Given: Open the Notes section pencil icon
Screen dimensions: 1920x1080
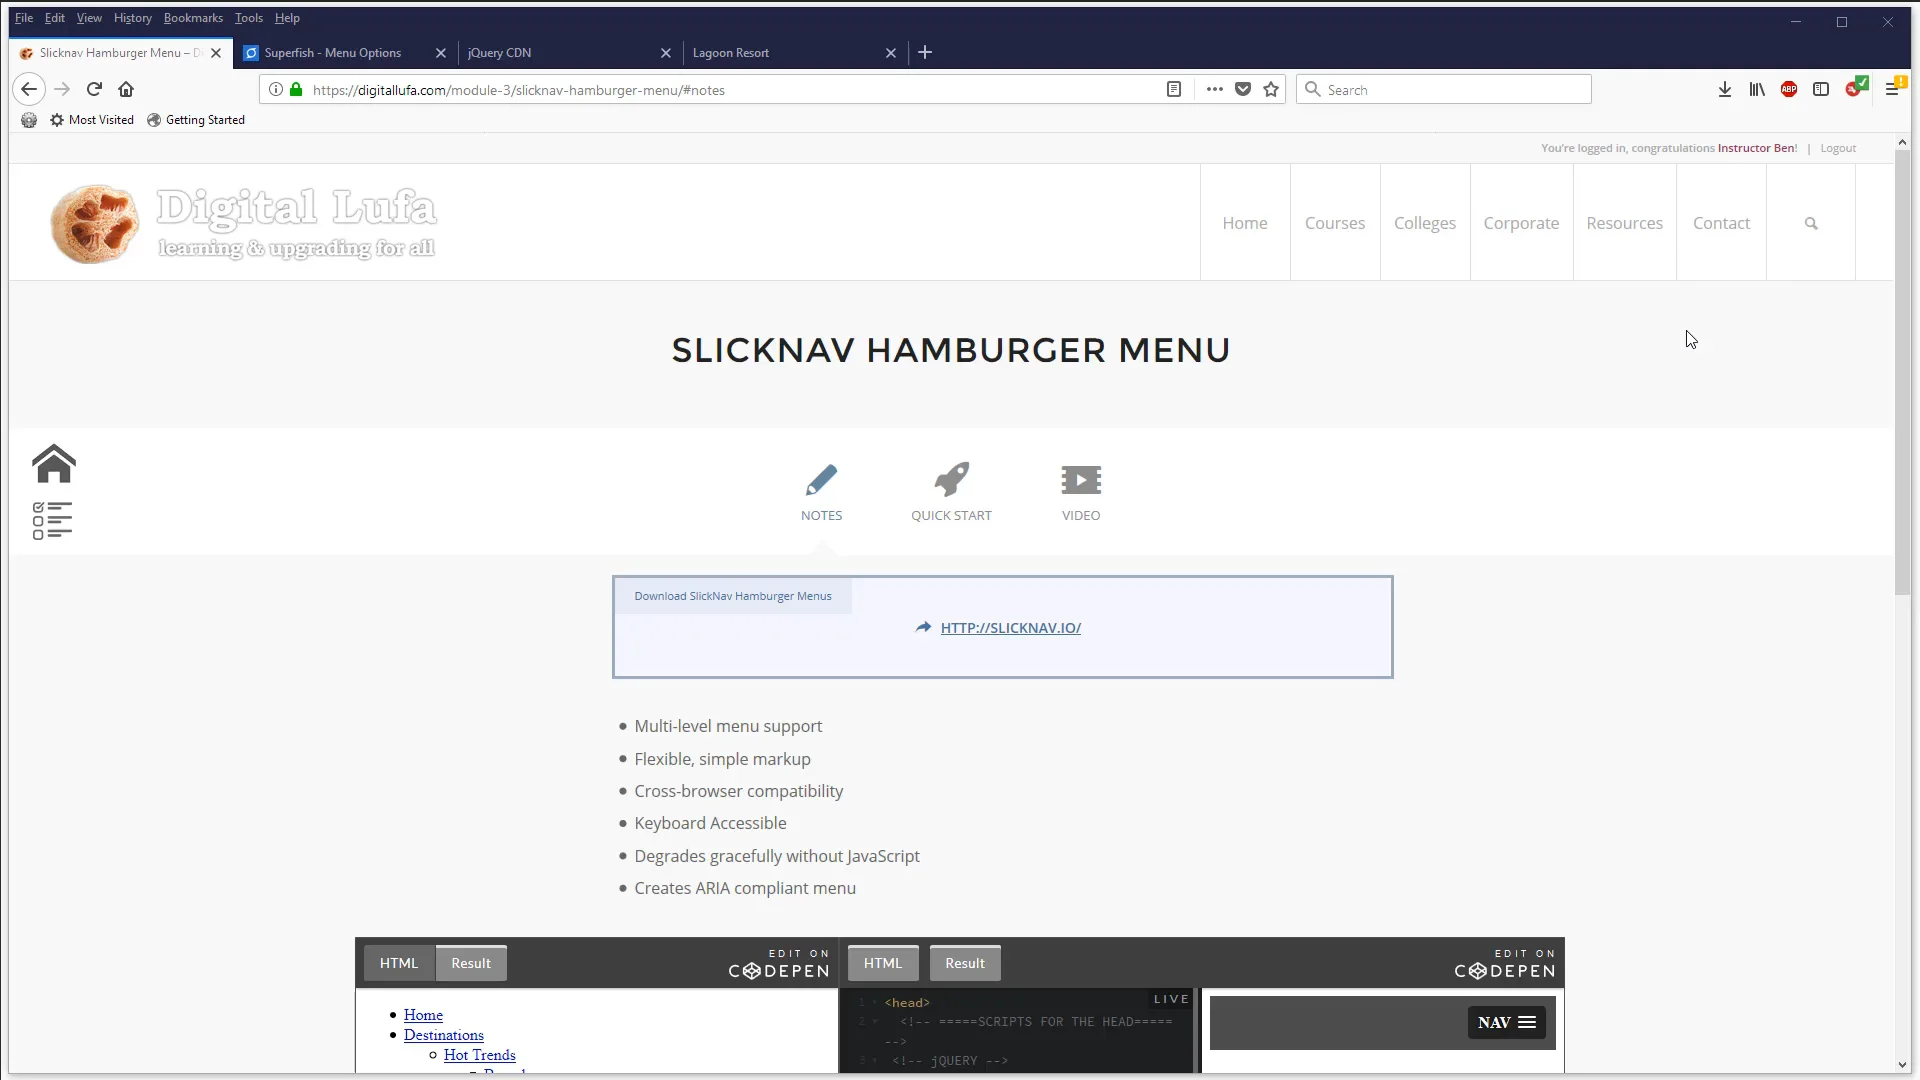Looking at the screenshot, I should (821, 481).
